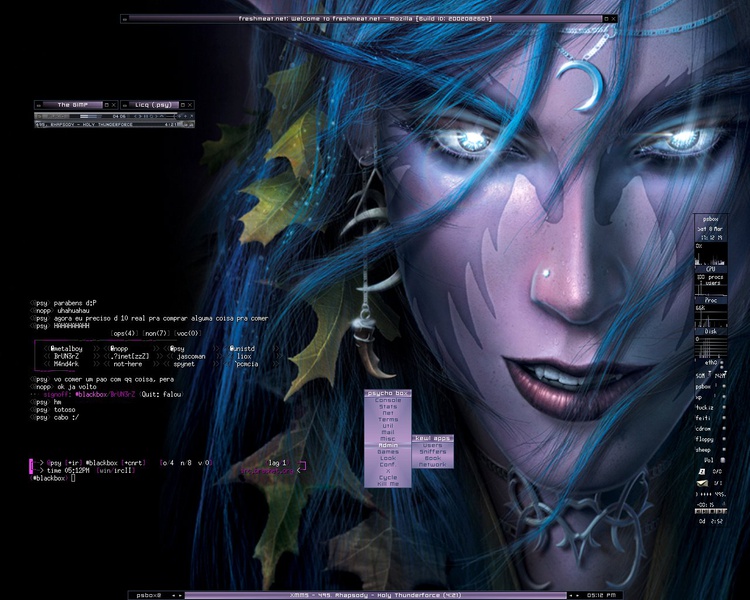The image size is (750, 600).
Task: Maximize the Licq window
Action: [183, 105]
